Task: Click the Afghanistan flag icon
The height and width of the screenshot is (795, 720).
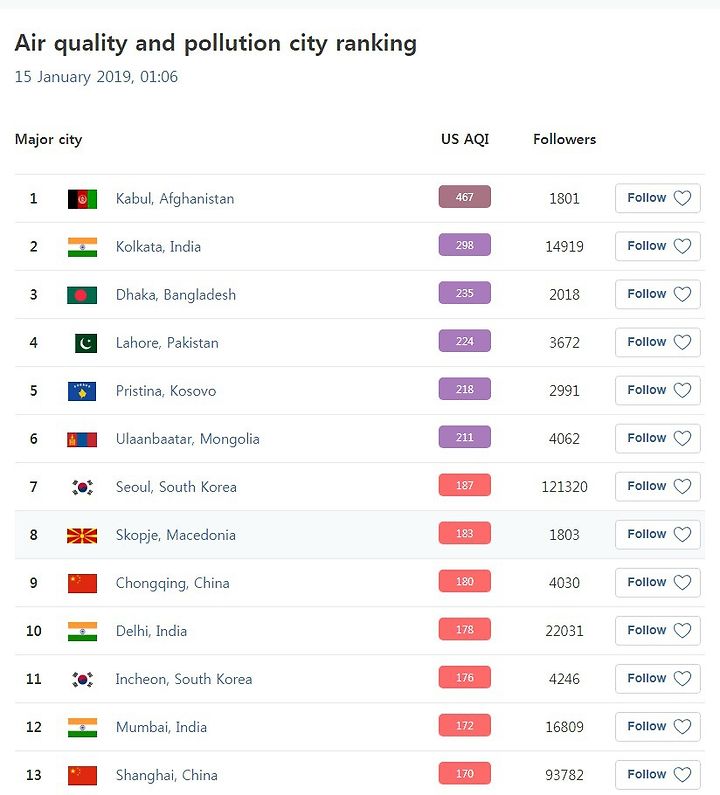Action: (82, 199)
